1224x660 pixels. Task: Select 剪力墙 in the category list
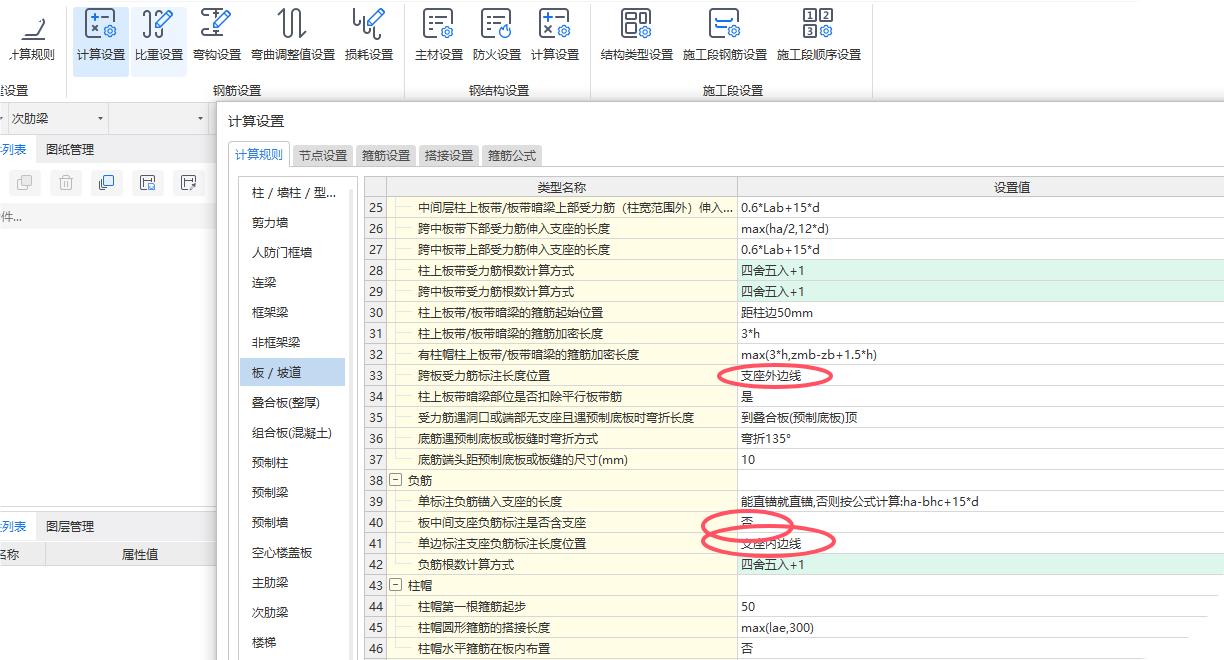293,223
